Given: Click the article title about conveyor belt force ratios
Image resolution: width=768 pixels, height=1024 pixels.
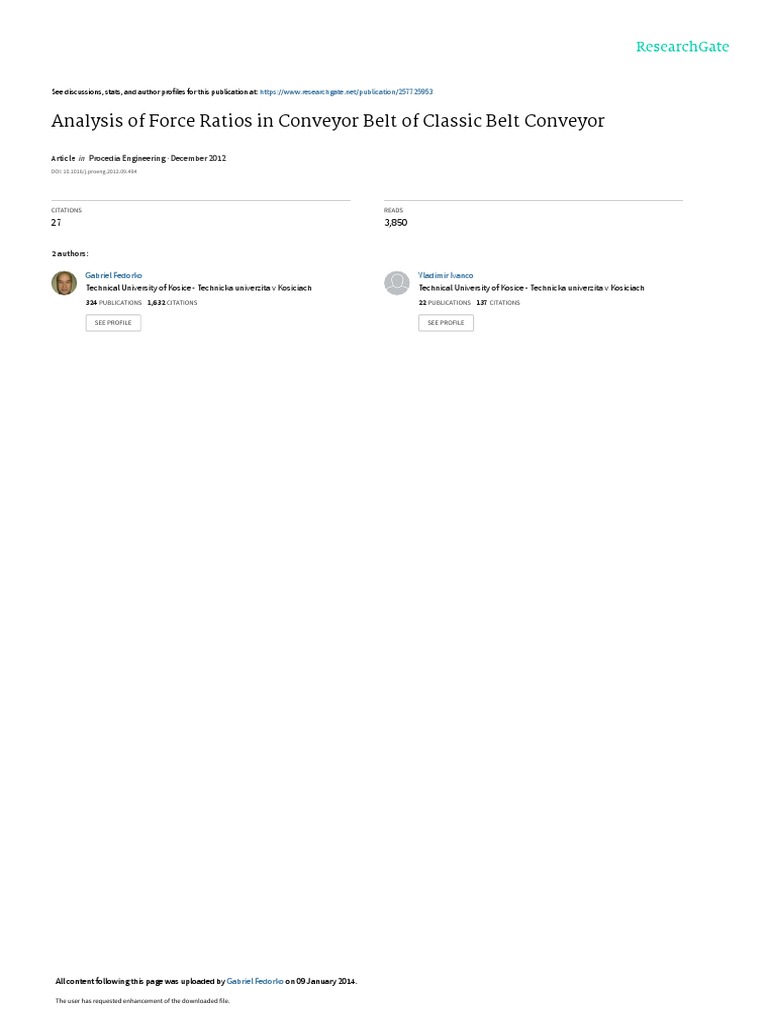Looking at the screenshot, I should 328,121.
